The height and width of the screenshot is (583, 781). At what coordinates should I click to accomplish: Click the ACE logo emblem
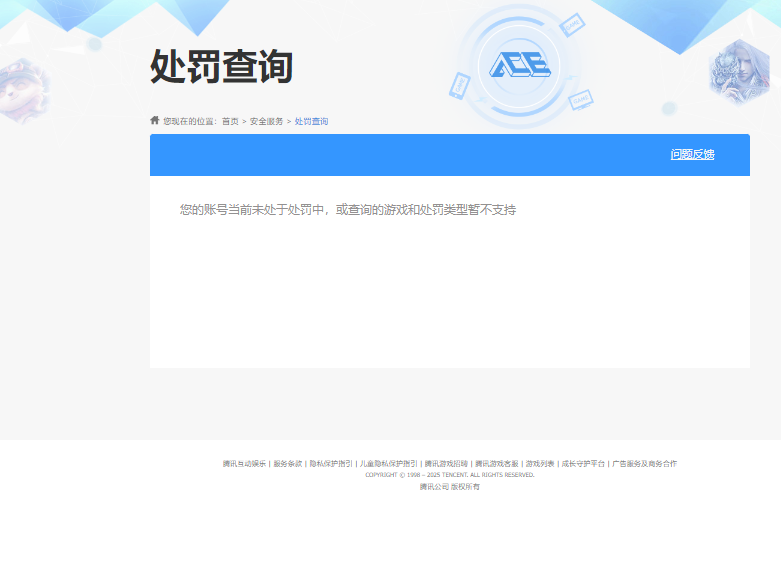(519, 66)
